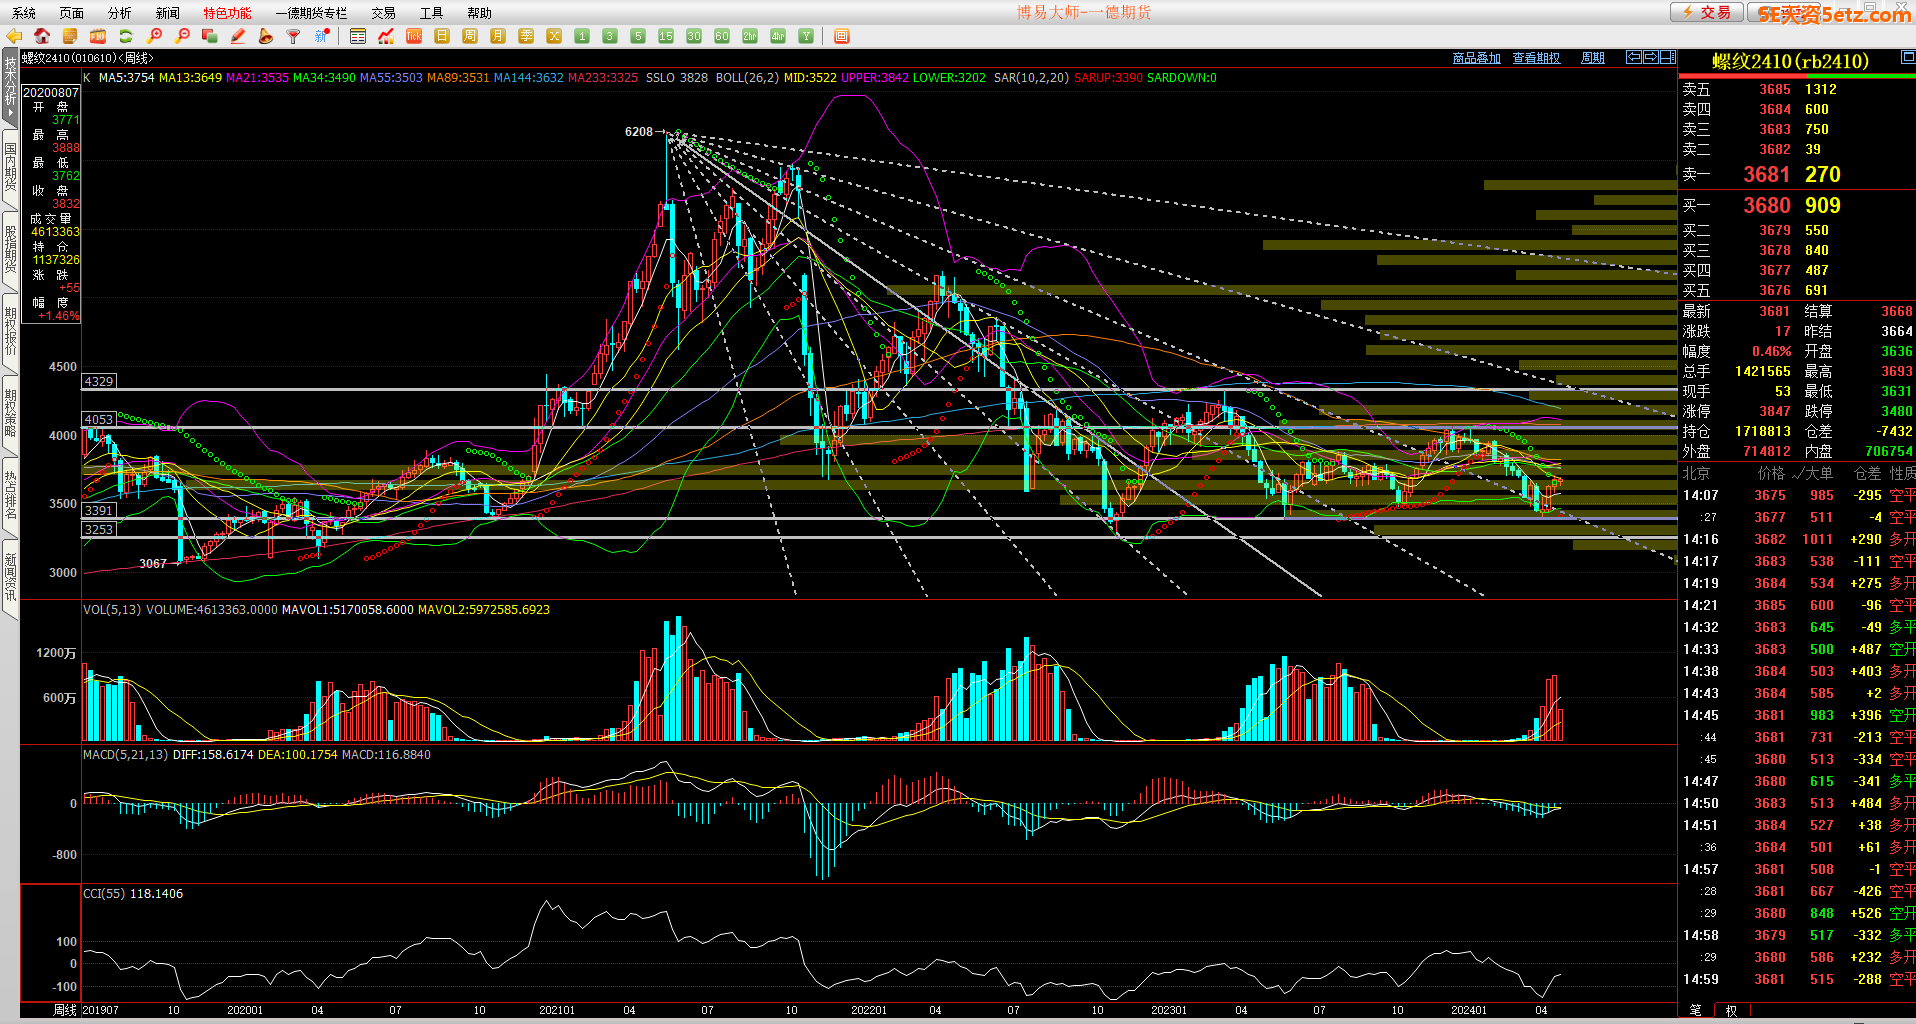
Task: Switch to 月 monthly period
Action: (x=498, y=36)
